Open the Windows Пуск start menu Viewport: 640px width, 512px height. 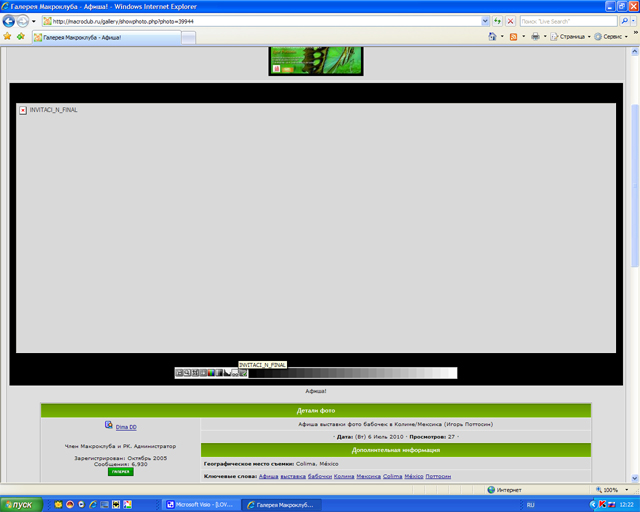click(20, 504)
